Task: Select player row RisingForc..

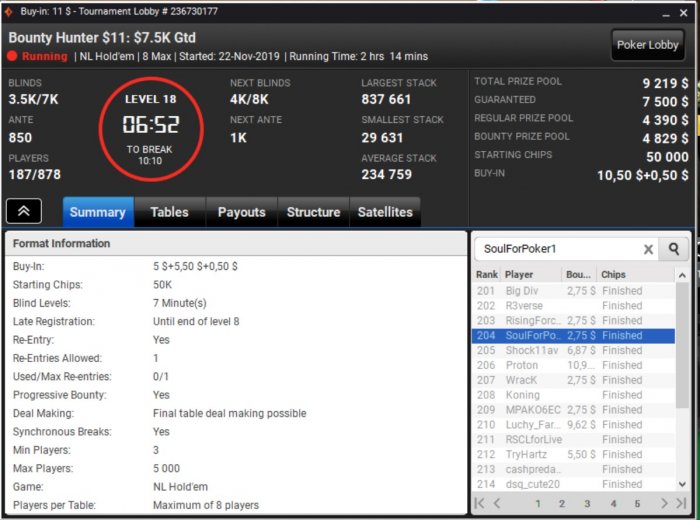Action: coord(574,320)
